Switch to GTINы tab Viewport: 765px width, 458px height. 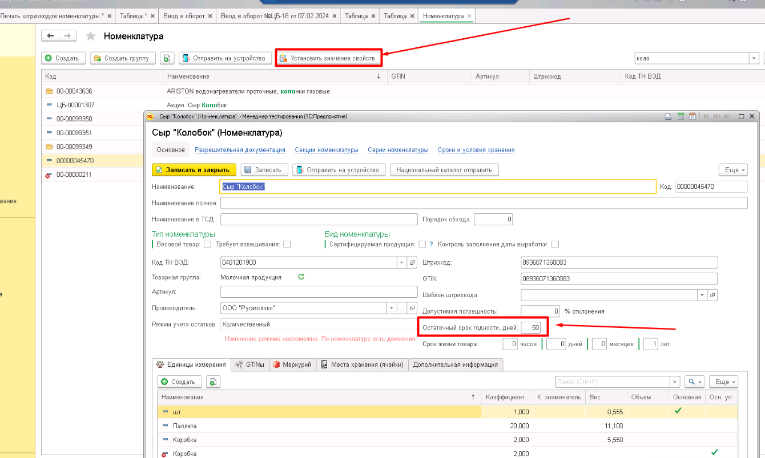click(249, 365)
